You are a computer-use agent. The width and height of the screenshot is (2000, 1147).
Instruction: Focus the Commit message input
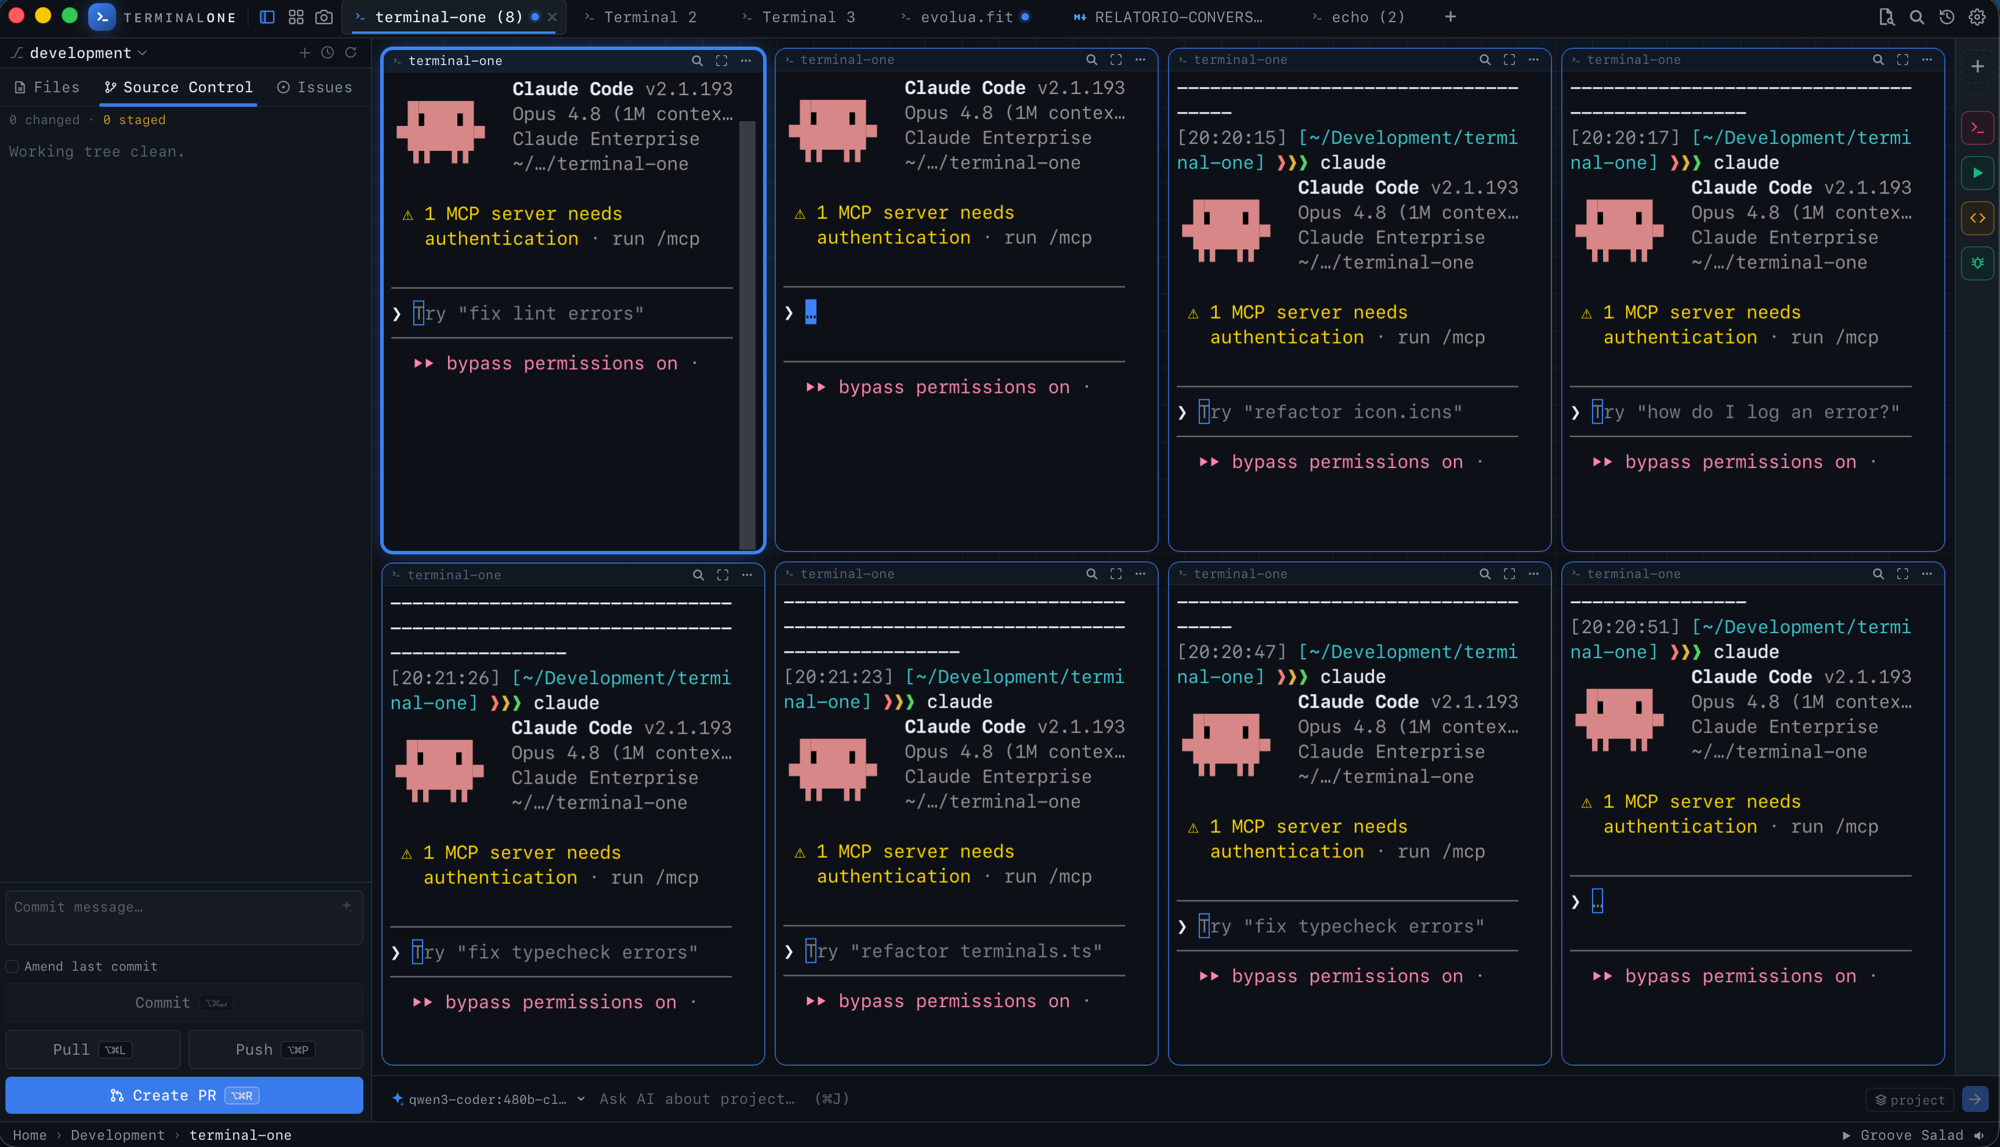tap(184, 918)
